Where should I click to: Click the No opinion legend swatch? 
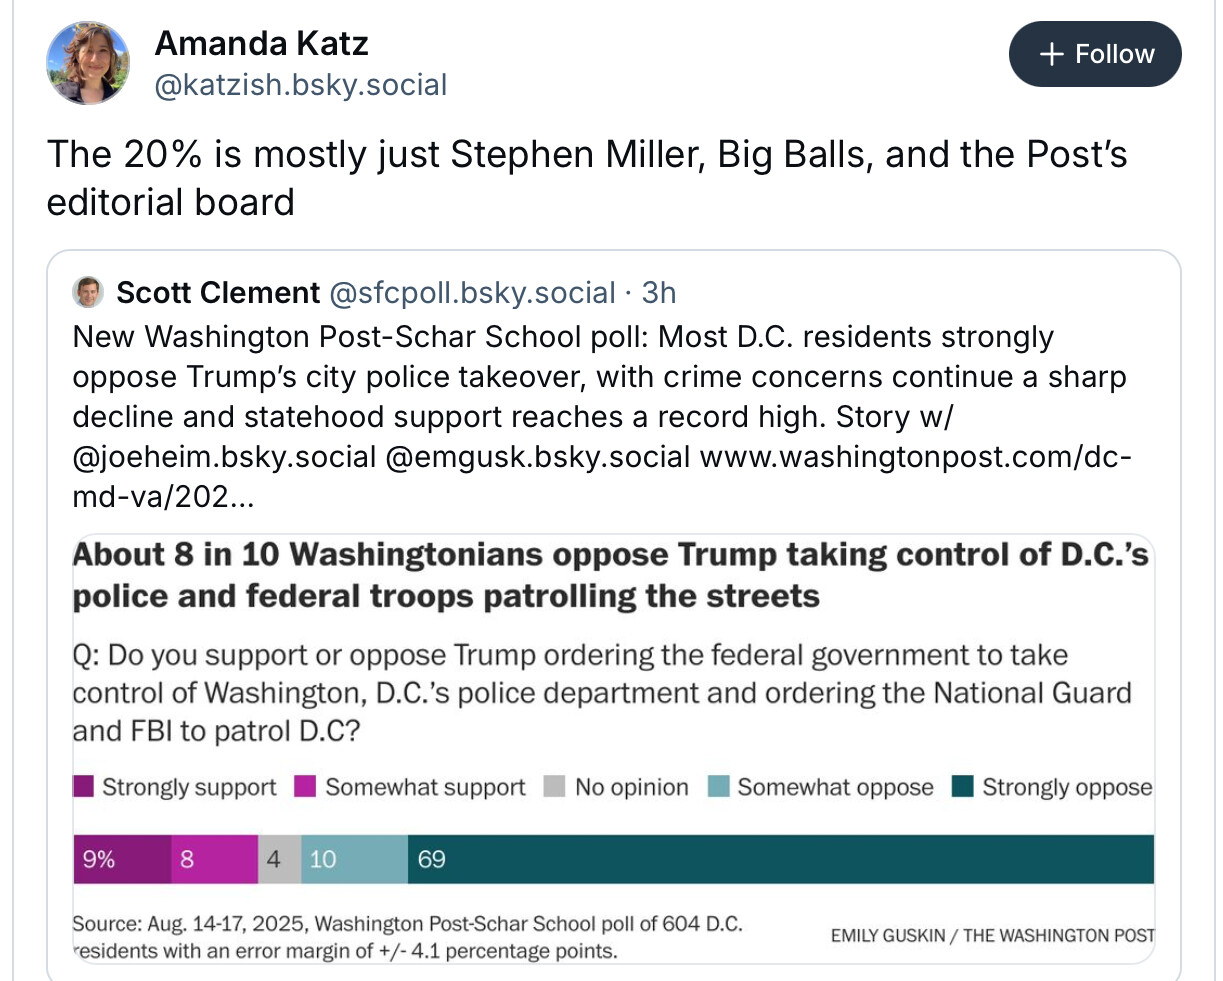tap(555, 786)
